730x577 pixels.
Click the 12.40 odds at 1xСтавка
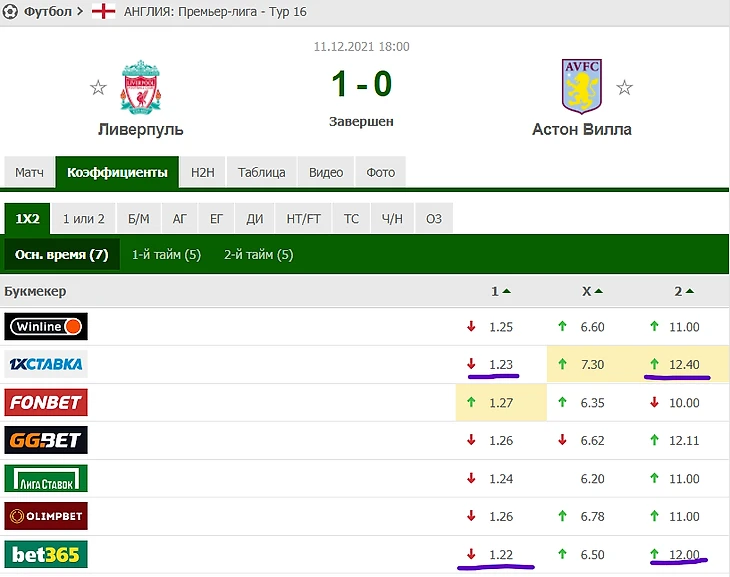coord(684,364)
